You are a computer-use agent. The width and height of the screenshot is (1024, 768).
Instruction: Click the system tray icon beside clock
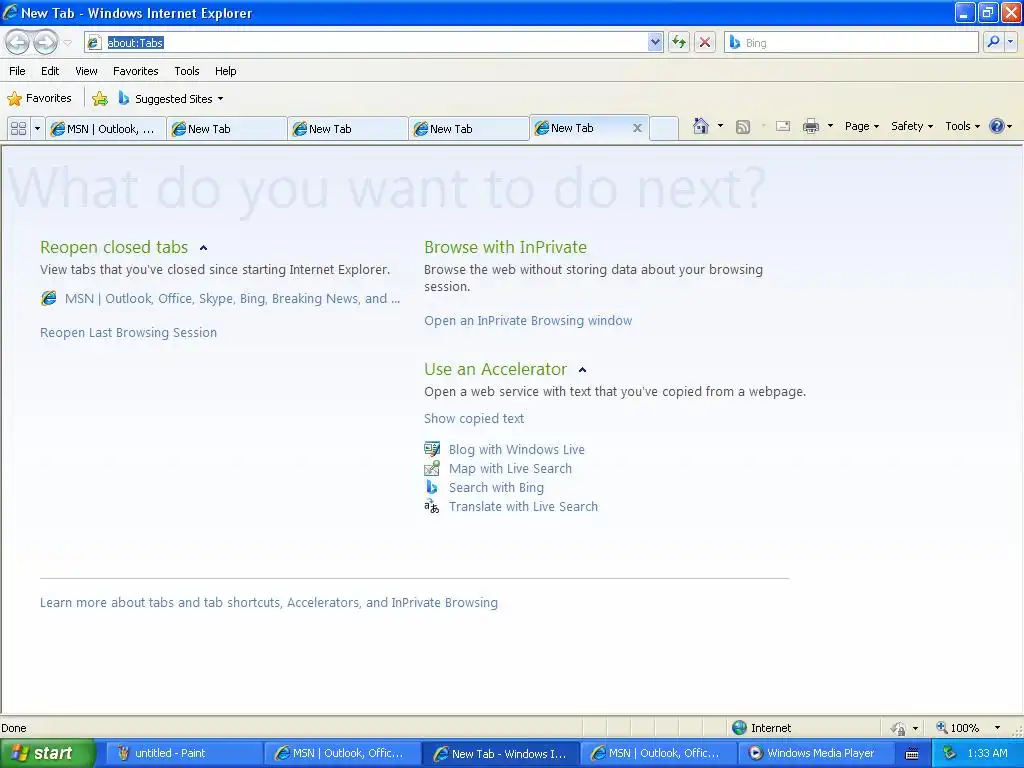click(949, 753)
